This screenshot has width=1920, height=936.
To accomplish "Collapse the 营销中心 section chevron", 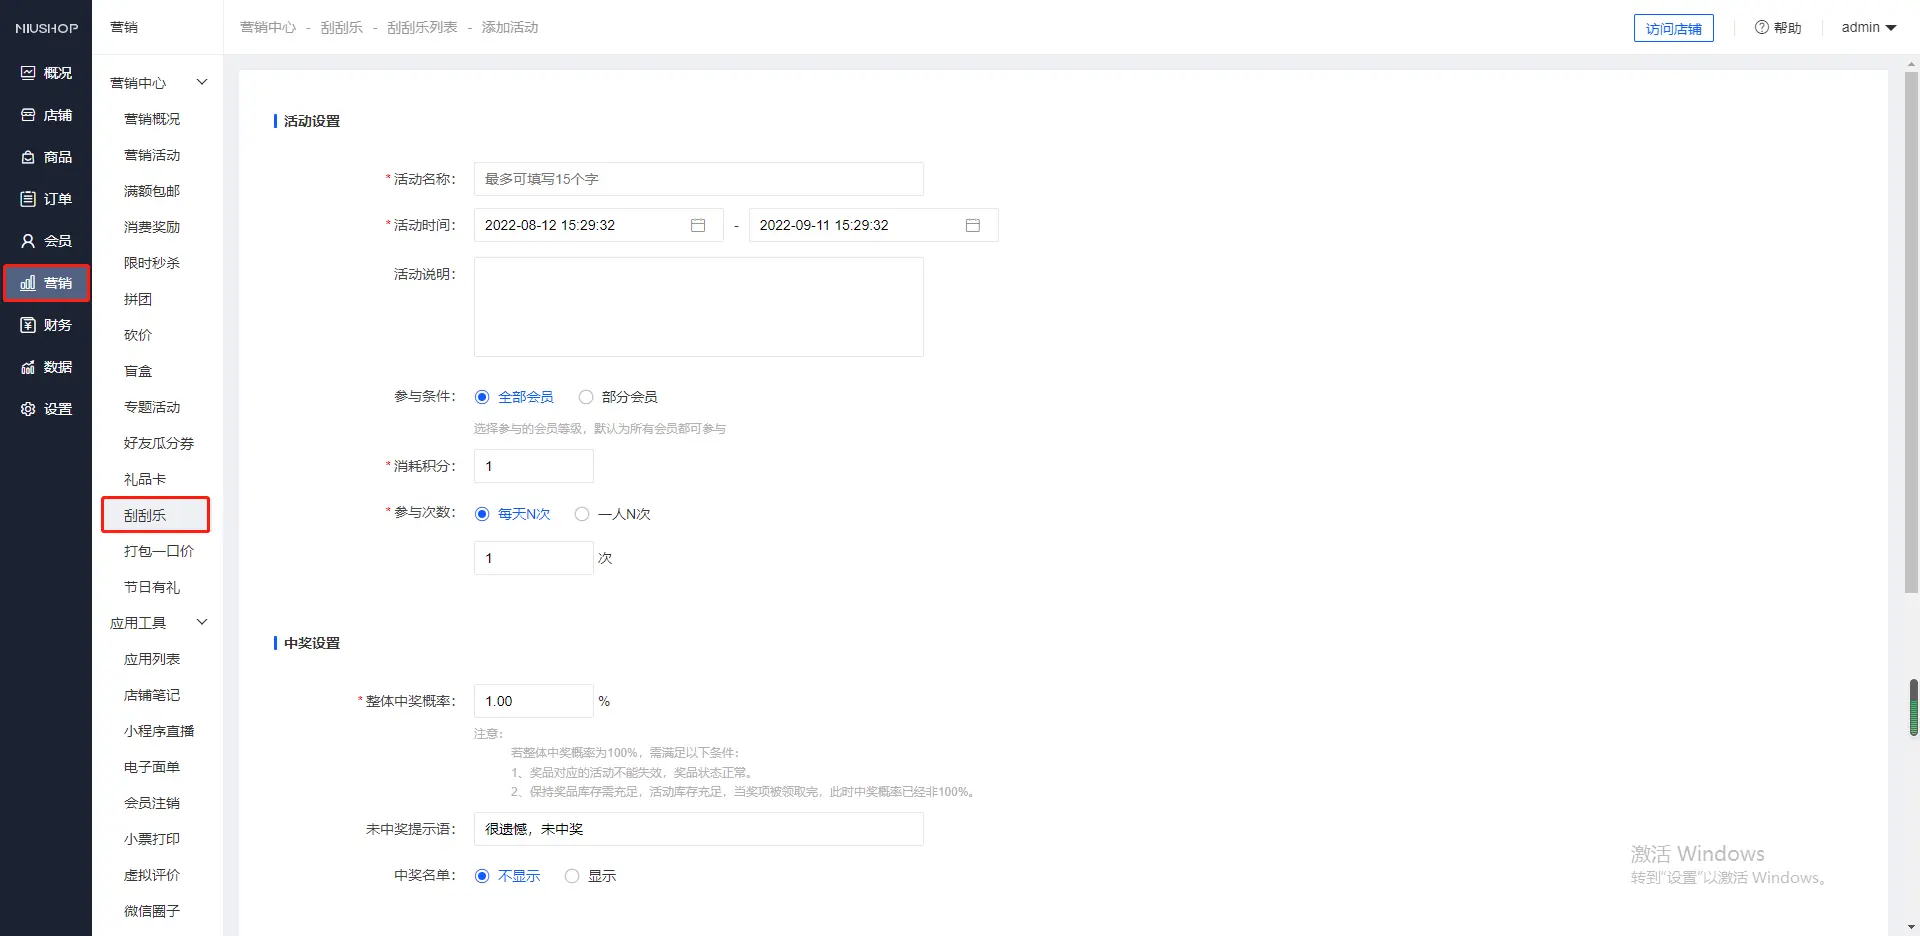I will [x=202, y=82].
